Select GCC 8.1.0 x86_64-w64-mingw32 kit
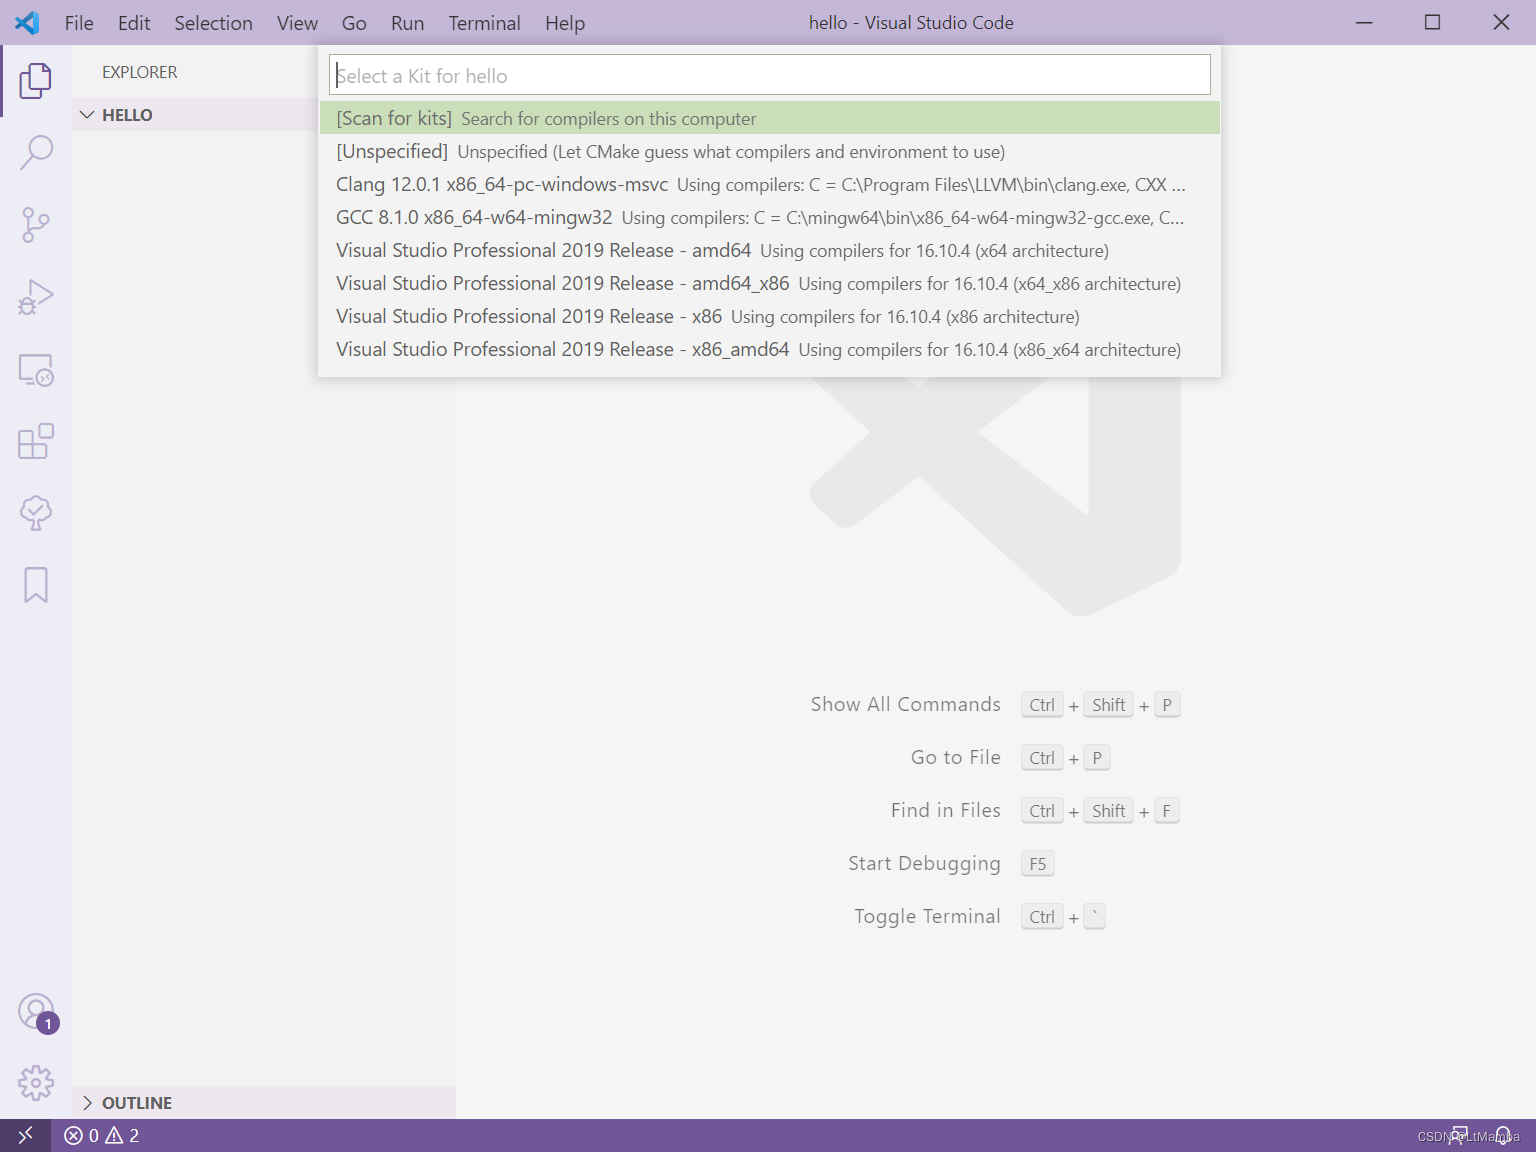The image size is (1536, 1152). pyautogui.click(x=770, y=217)
